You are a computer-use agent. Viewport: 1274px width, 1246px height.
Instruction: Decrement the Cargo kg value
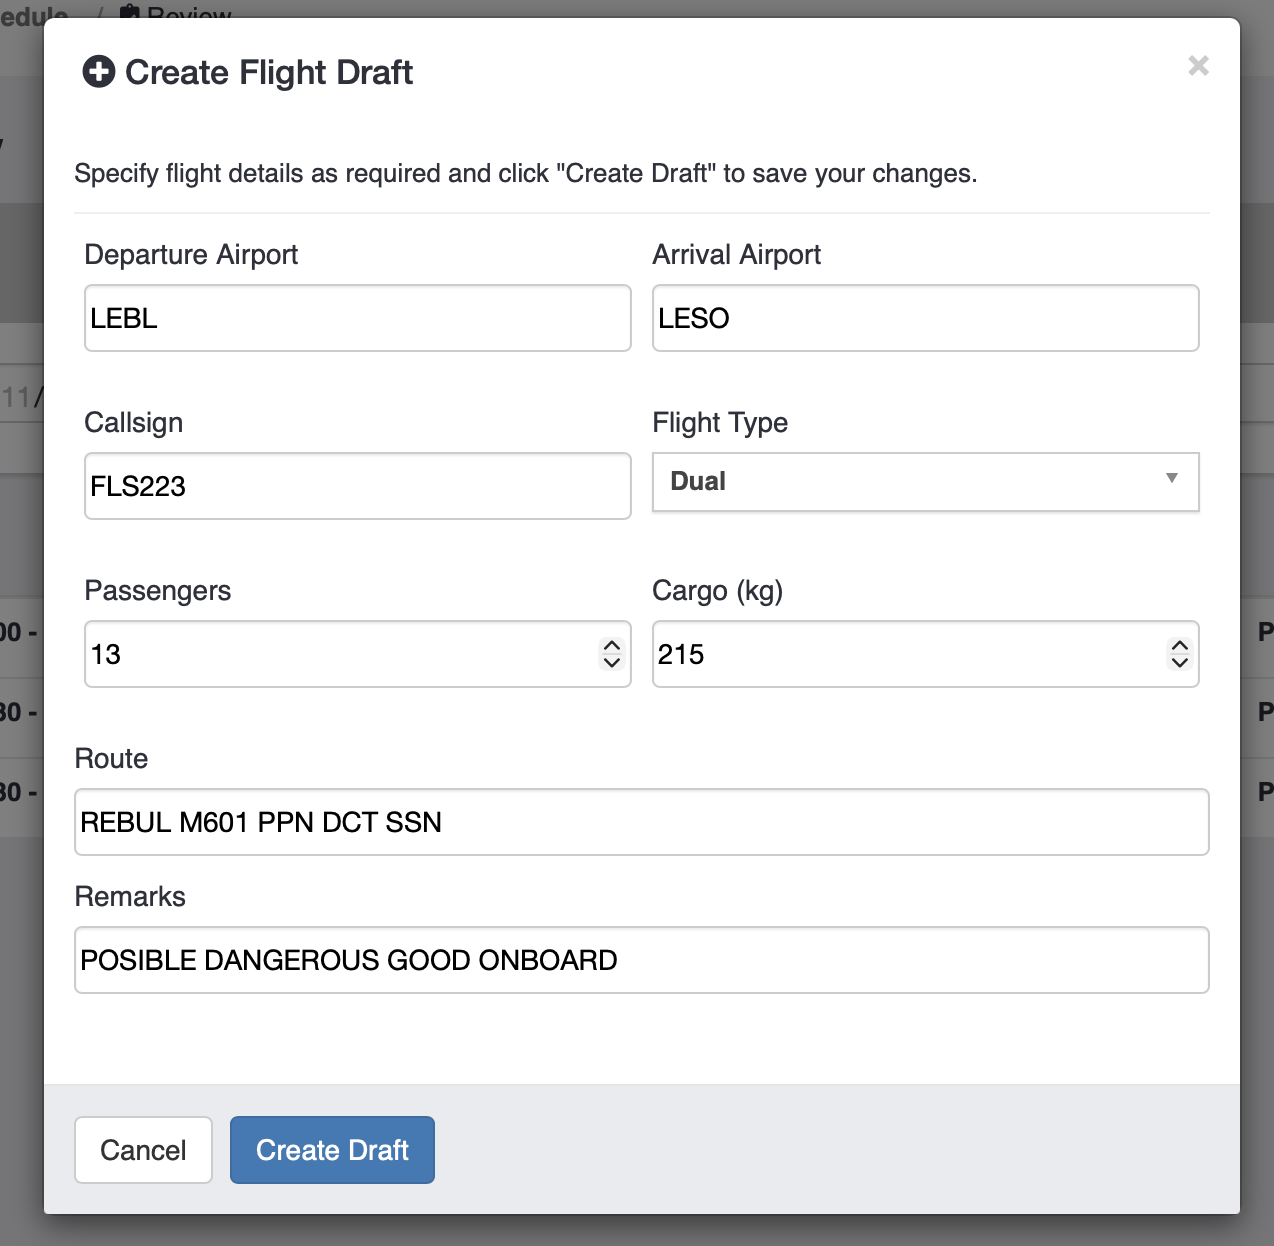(1180, 662)
